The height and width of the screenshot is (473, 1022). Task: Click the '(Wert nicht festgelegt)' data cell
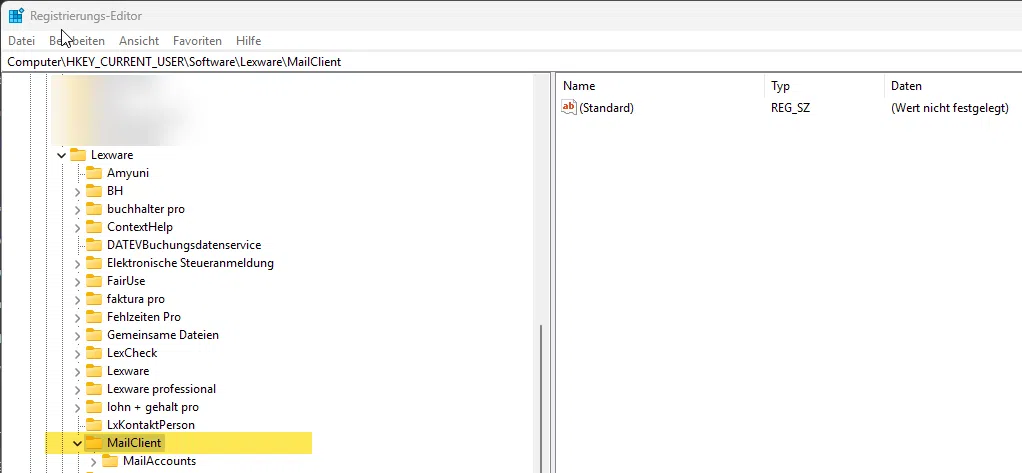point(950,108)
